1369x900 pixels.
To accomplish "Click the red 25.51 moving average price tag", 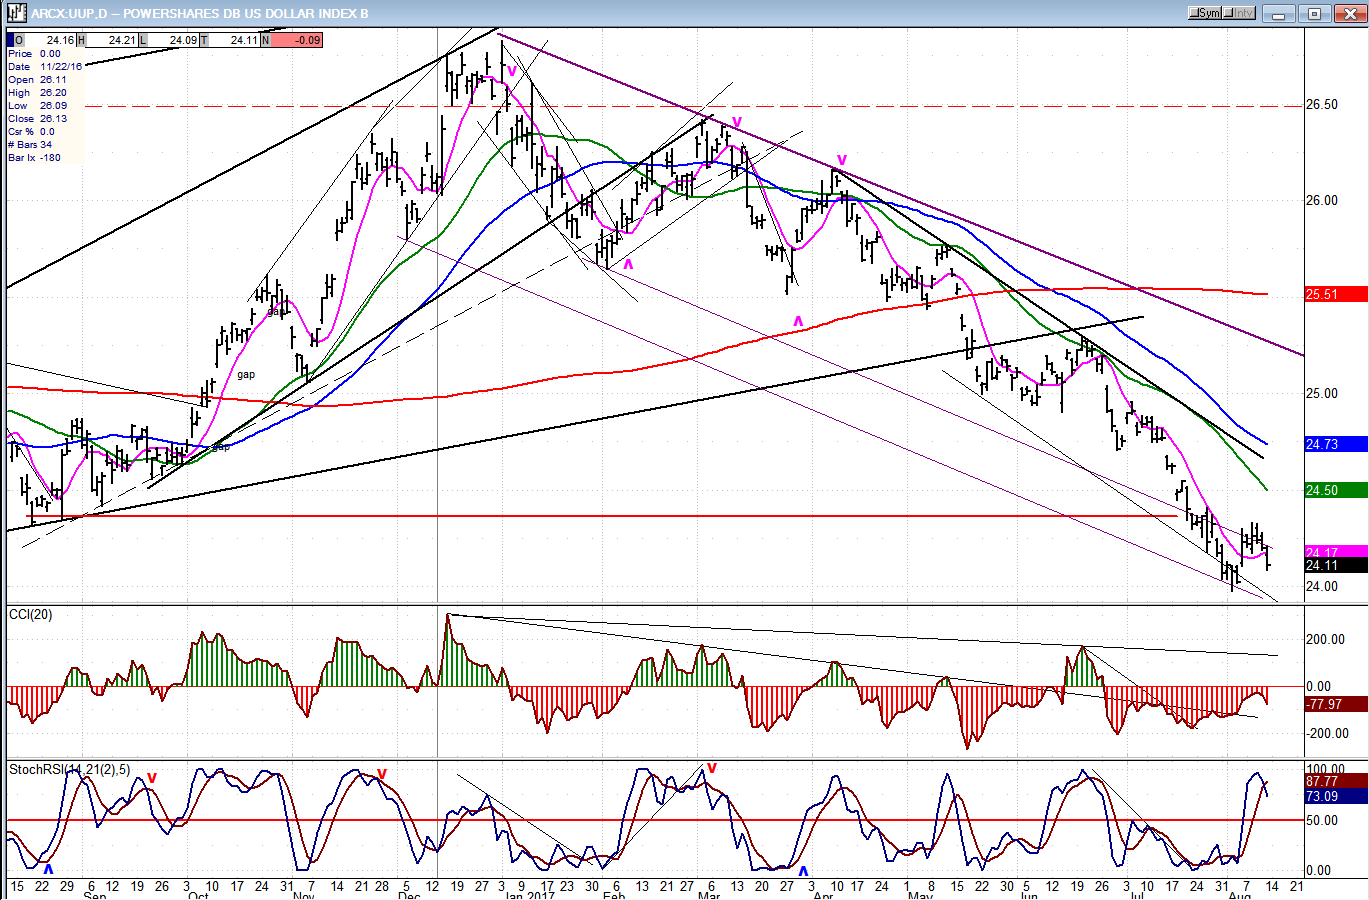I will [1335, 294].
